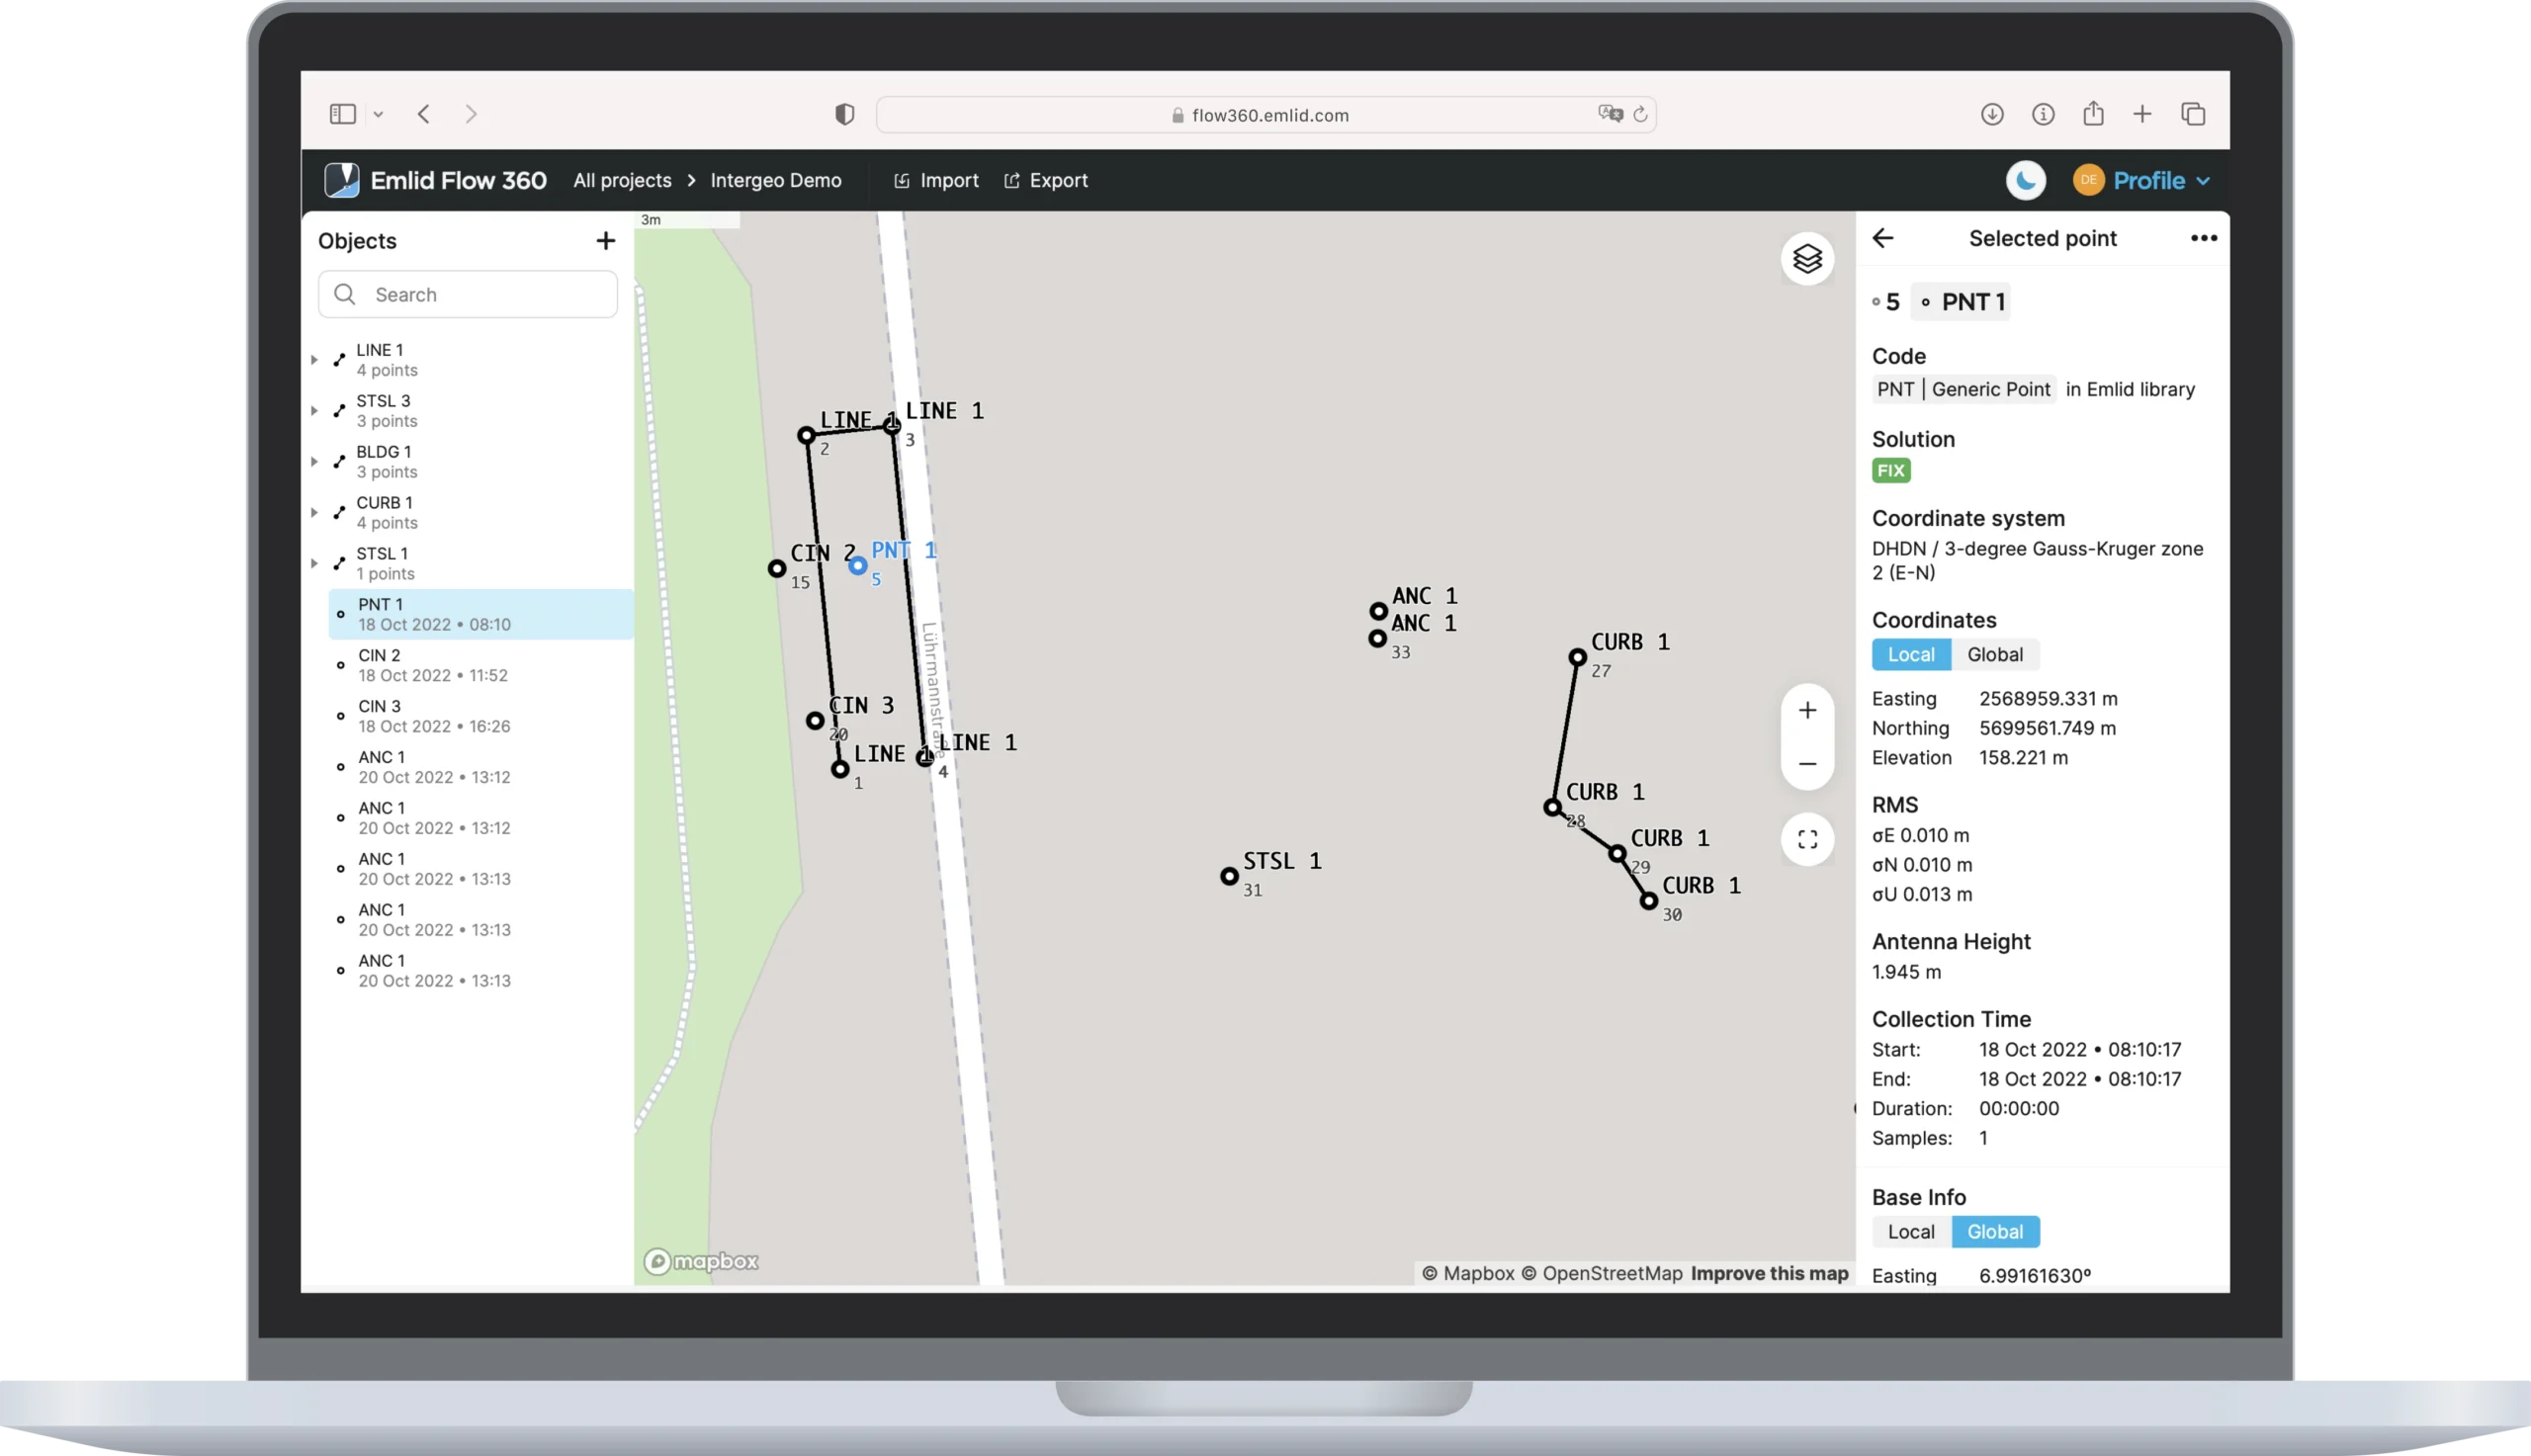Viewport: 2531px width, 1456px height.
Task: Select Local coordinates display
Action: [1910, 654]
